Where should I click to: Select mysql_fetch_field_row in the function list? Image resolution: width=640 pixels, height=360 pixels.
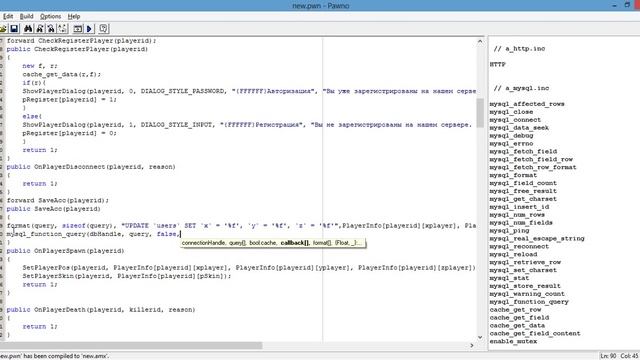click(531, 160)
